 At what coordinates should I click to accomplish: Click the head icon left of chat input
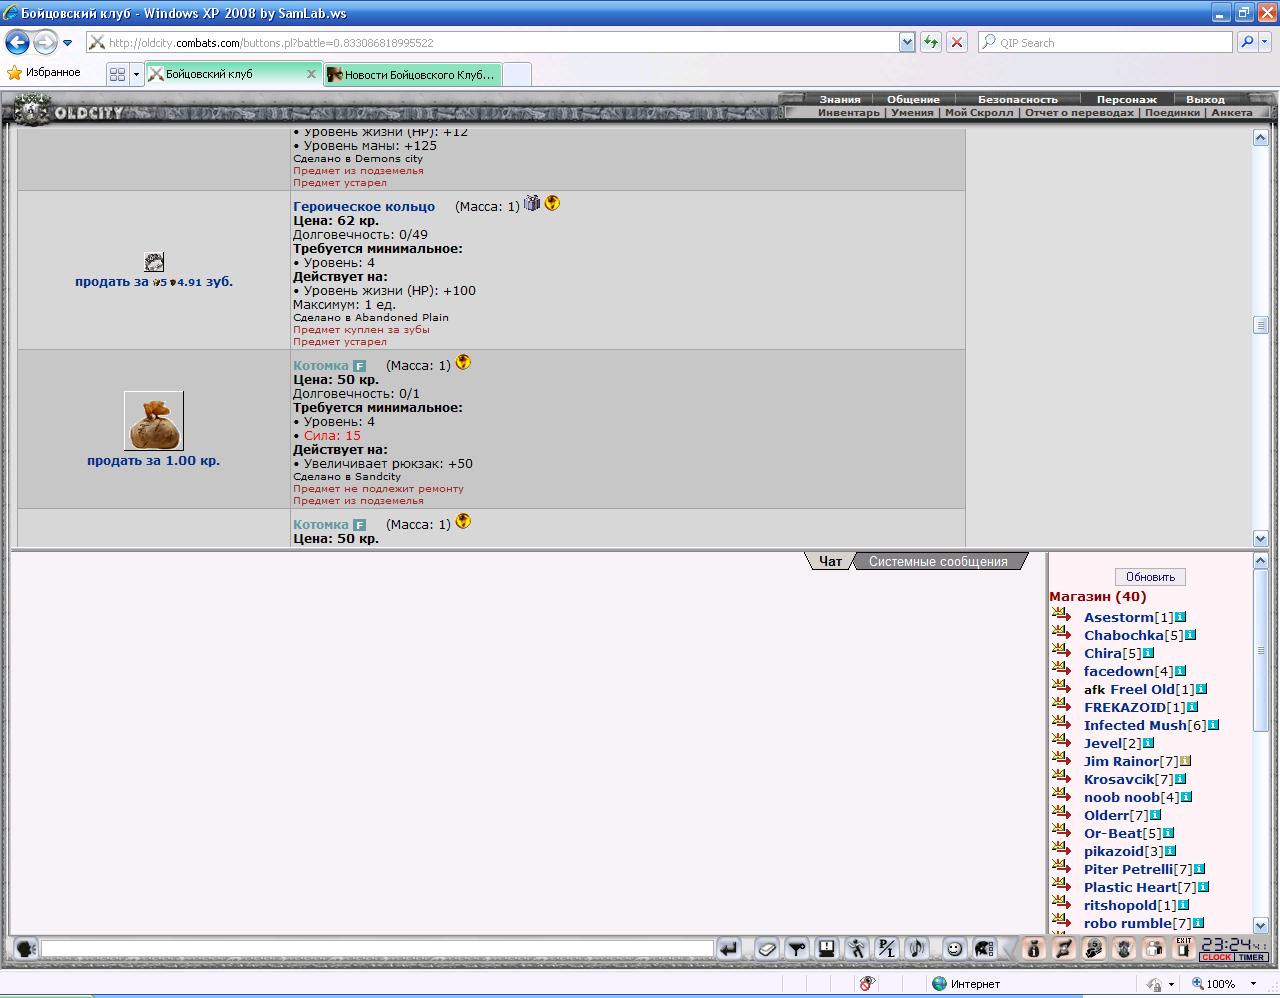coord(26,948)
